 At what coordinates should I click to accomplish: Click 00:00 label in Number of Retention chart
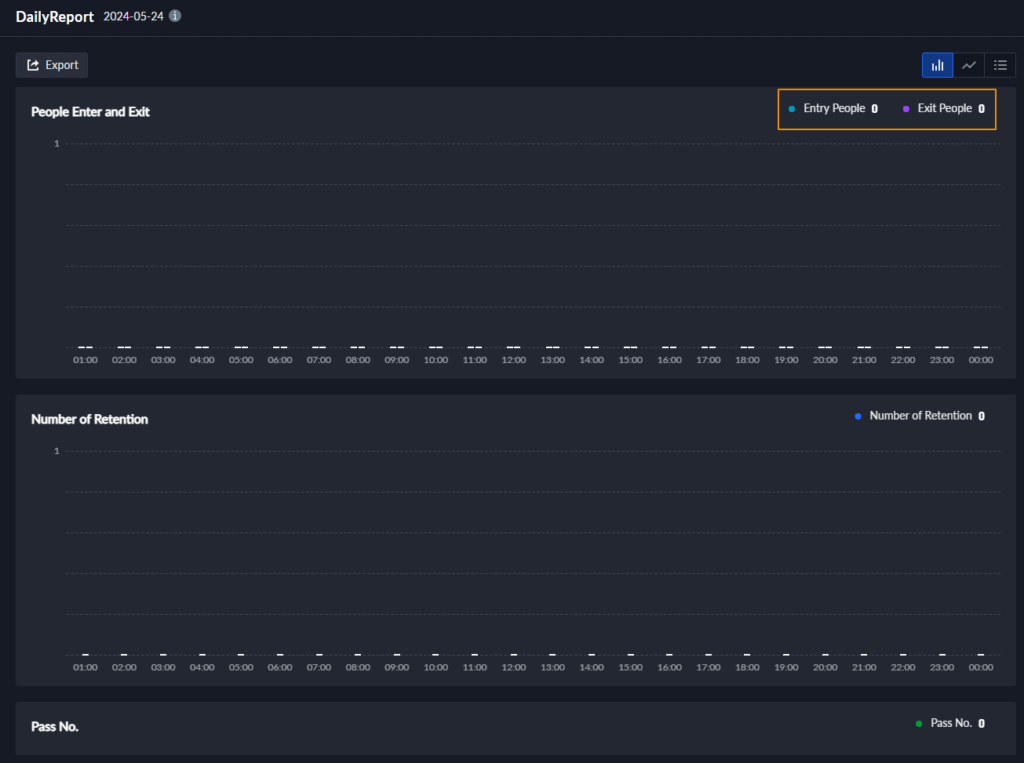981,667
